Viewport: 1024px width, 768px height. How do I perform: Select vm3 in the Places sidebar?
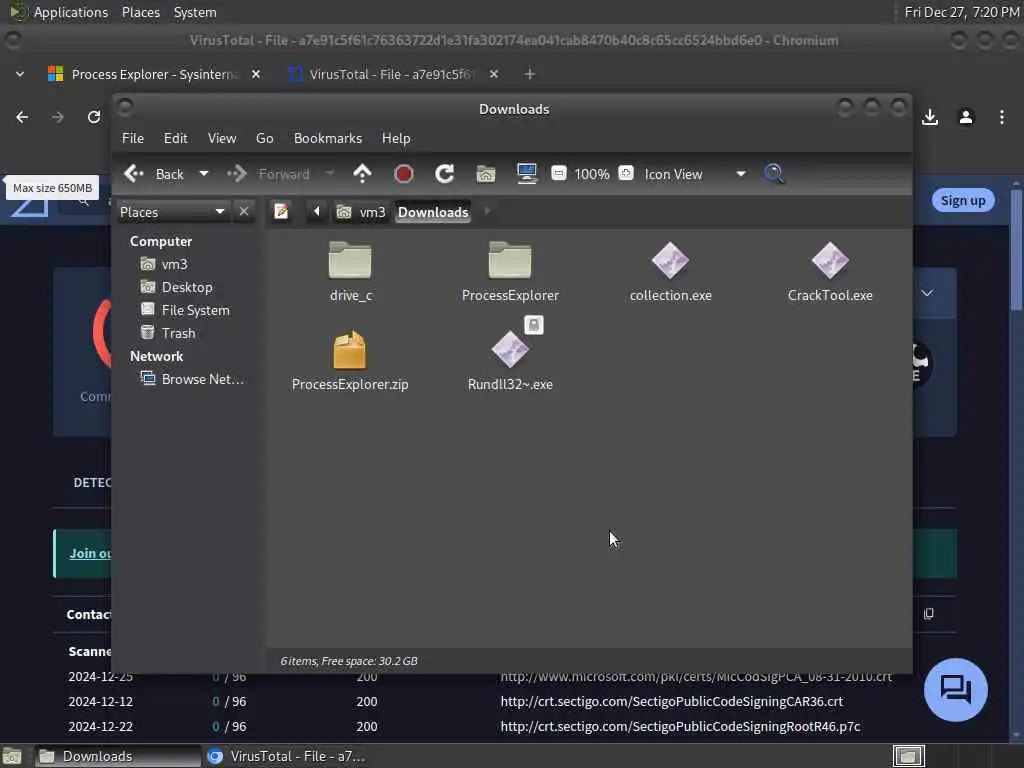(165, 264)
